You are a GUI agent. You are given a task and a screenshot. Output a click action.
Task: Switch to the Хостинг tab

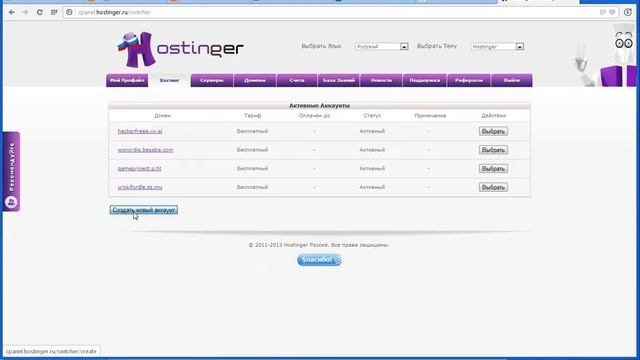(169, 80)
